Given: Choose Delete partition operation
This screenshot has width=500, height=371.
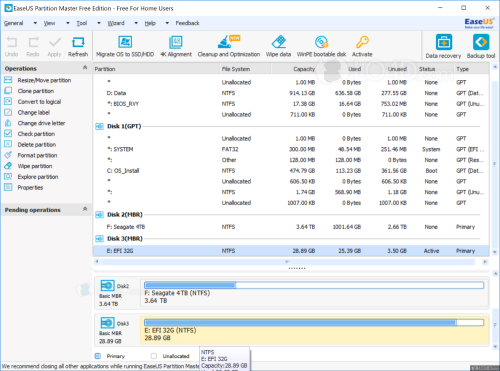Looking at the screenshot, I should tap(37, 145).
